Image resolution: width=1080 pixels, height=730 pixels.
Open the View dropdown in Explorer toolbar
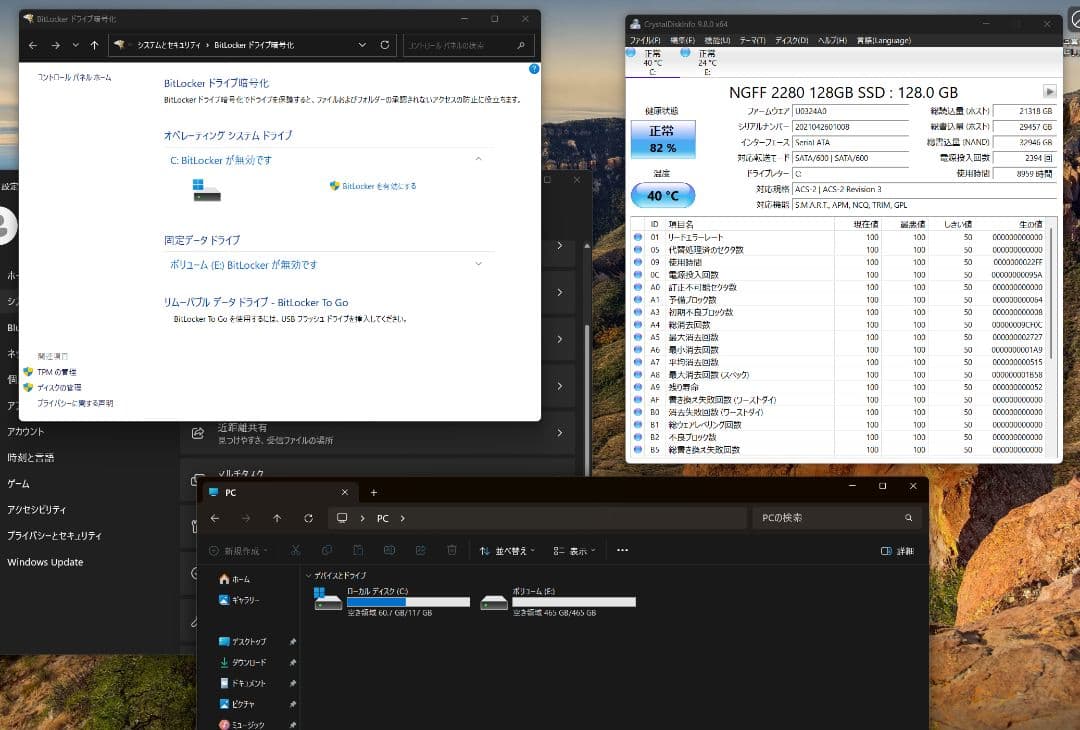point(574,551)
